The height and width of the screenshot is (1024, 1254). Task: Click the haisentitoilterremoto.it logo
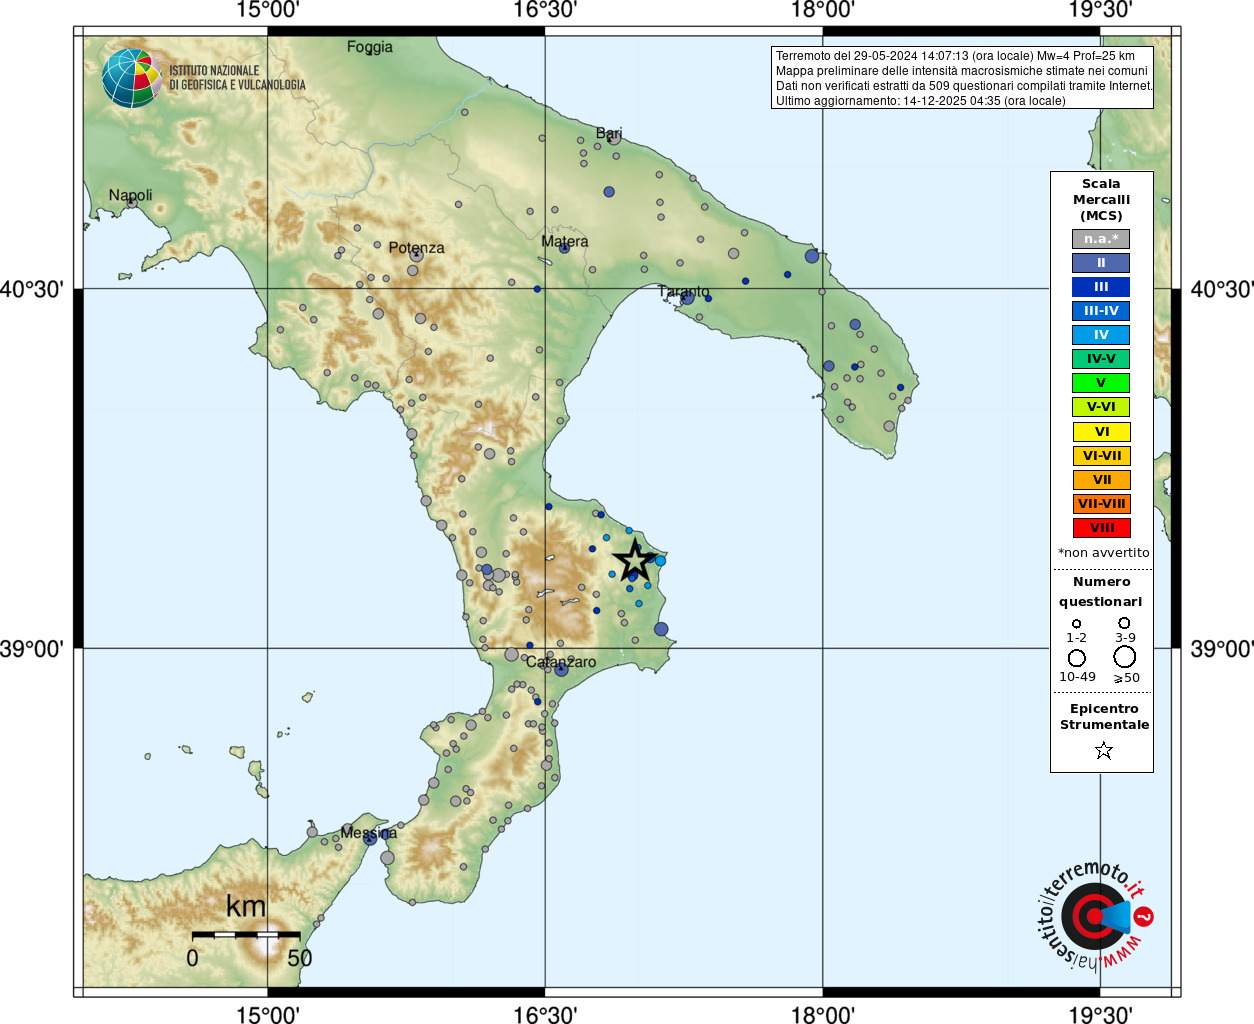[x=1094, y=915]
